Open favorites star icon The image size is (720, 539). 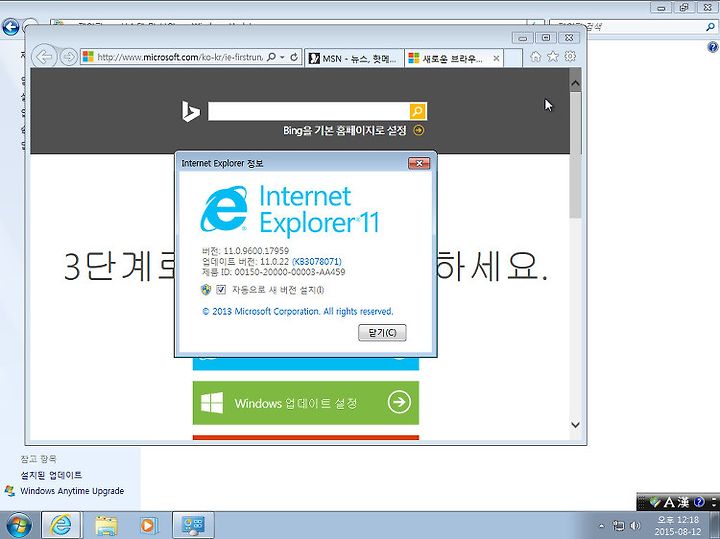coord(553,56)
